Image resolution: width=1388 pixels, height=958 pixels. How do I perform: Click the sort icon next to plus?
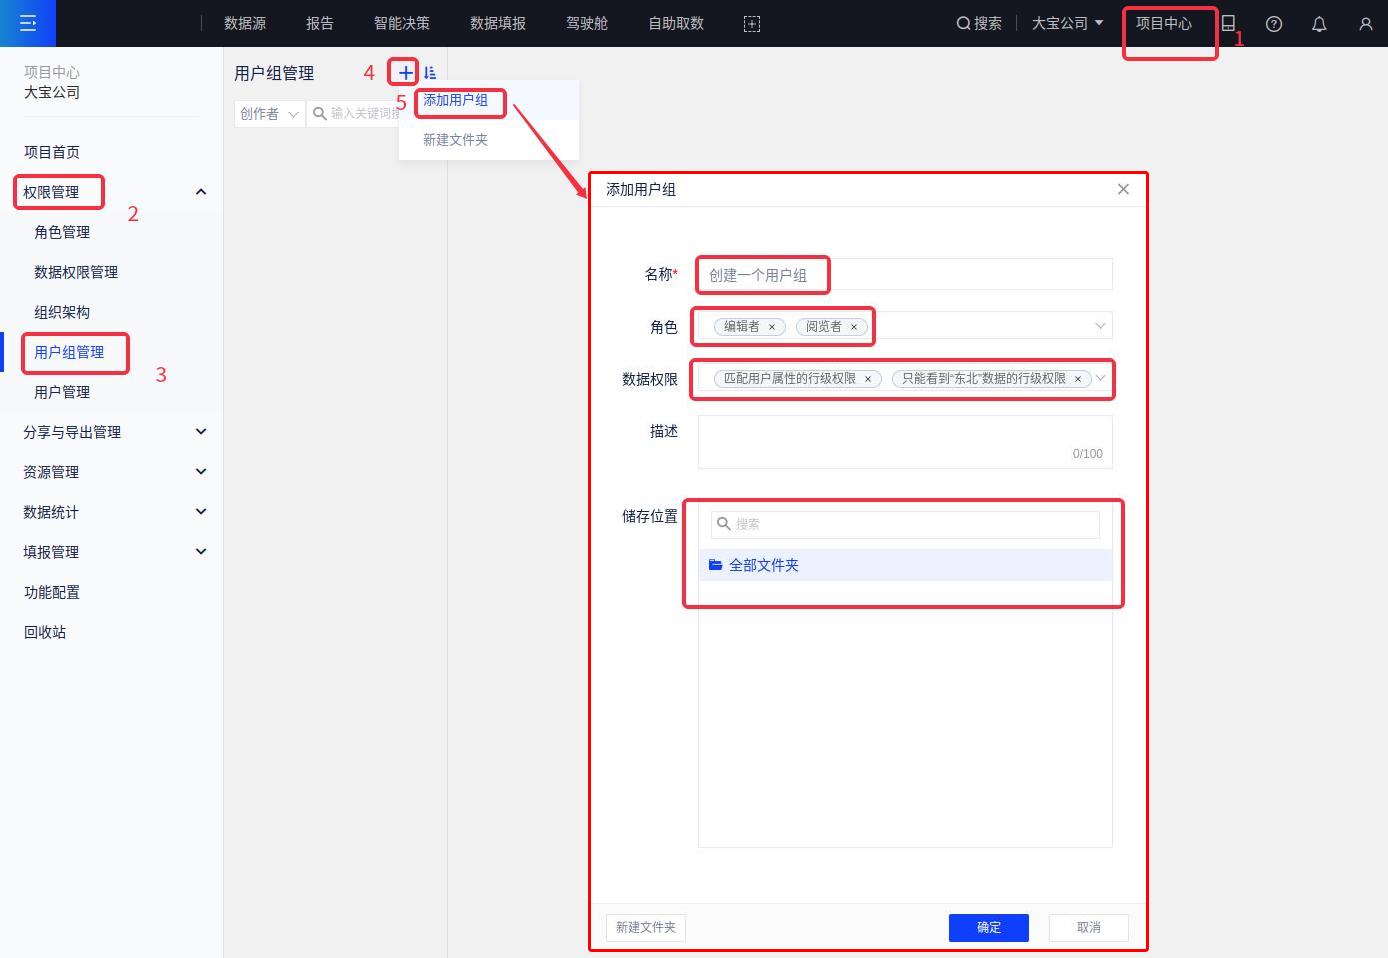tap(430, 72)
